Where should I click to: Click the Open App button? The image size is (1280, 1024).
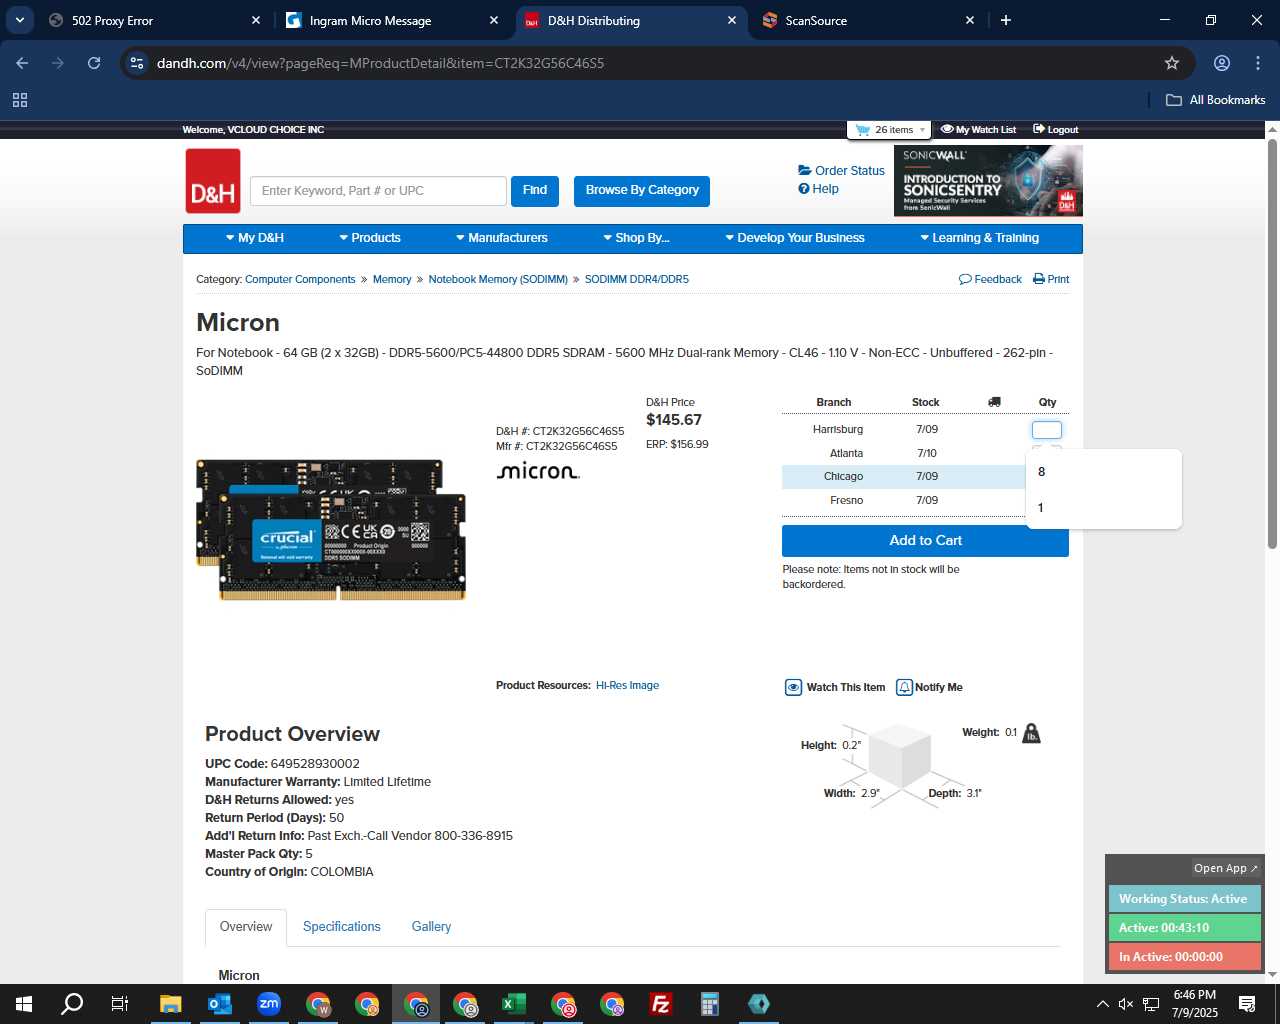(1225, 868)
